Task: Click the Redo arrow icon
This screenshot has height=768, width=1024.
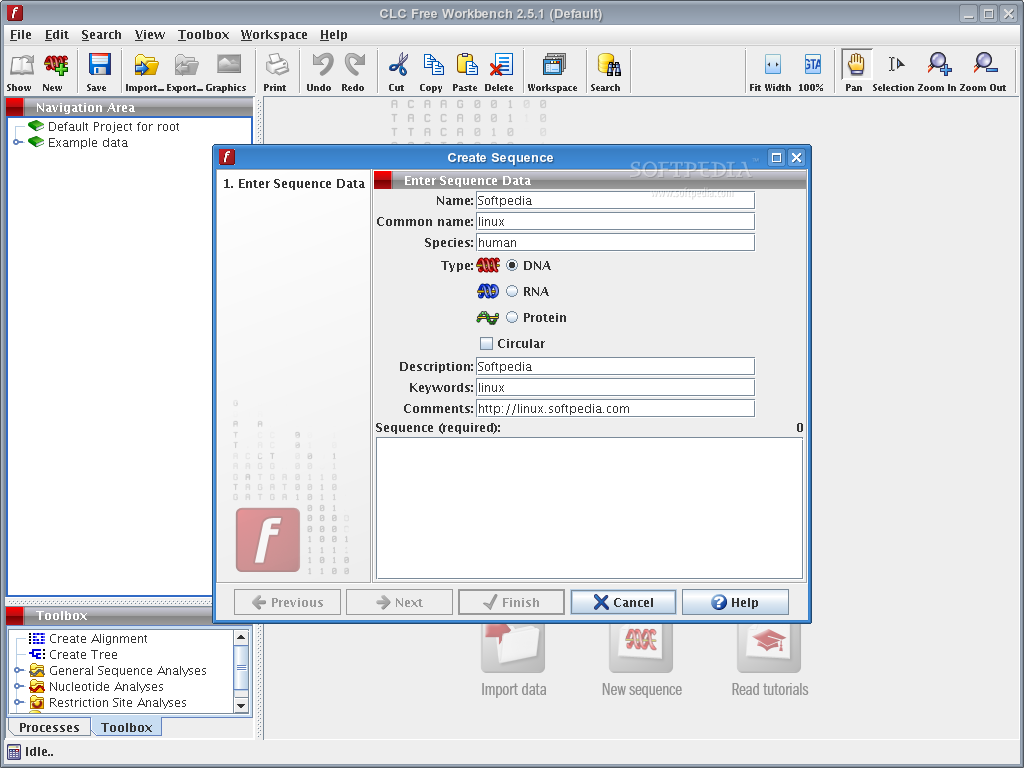Action: click(x=355, y=66)
